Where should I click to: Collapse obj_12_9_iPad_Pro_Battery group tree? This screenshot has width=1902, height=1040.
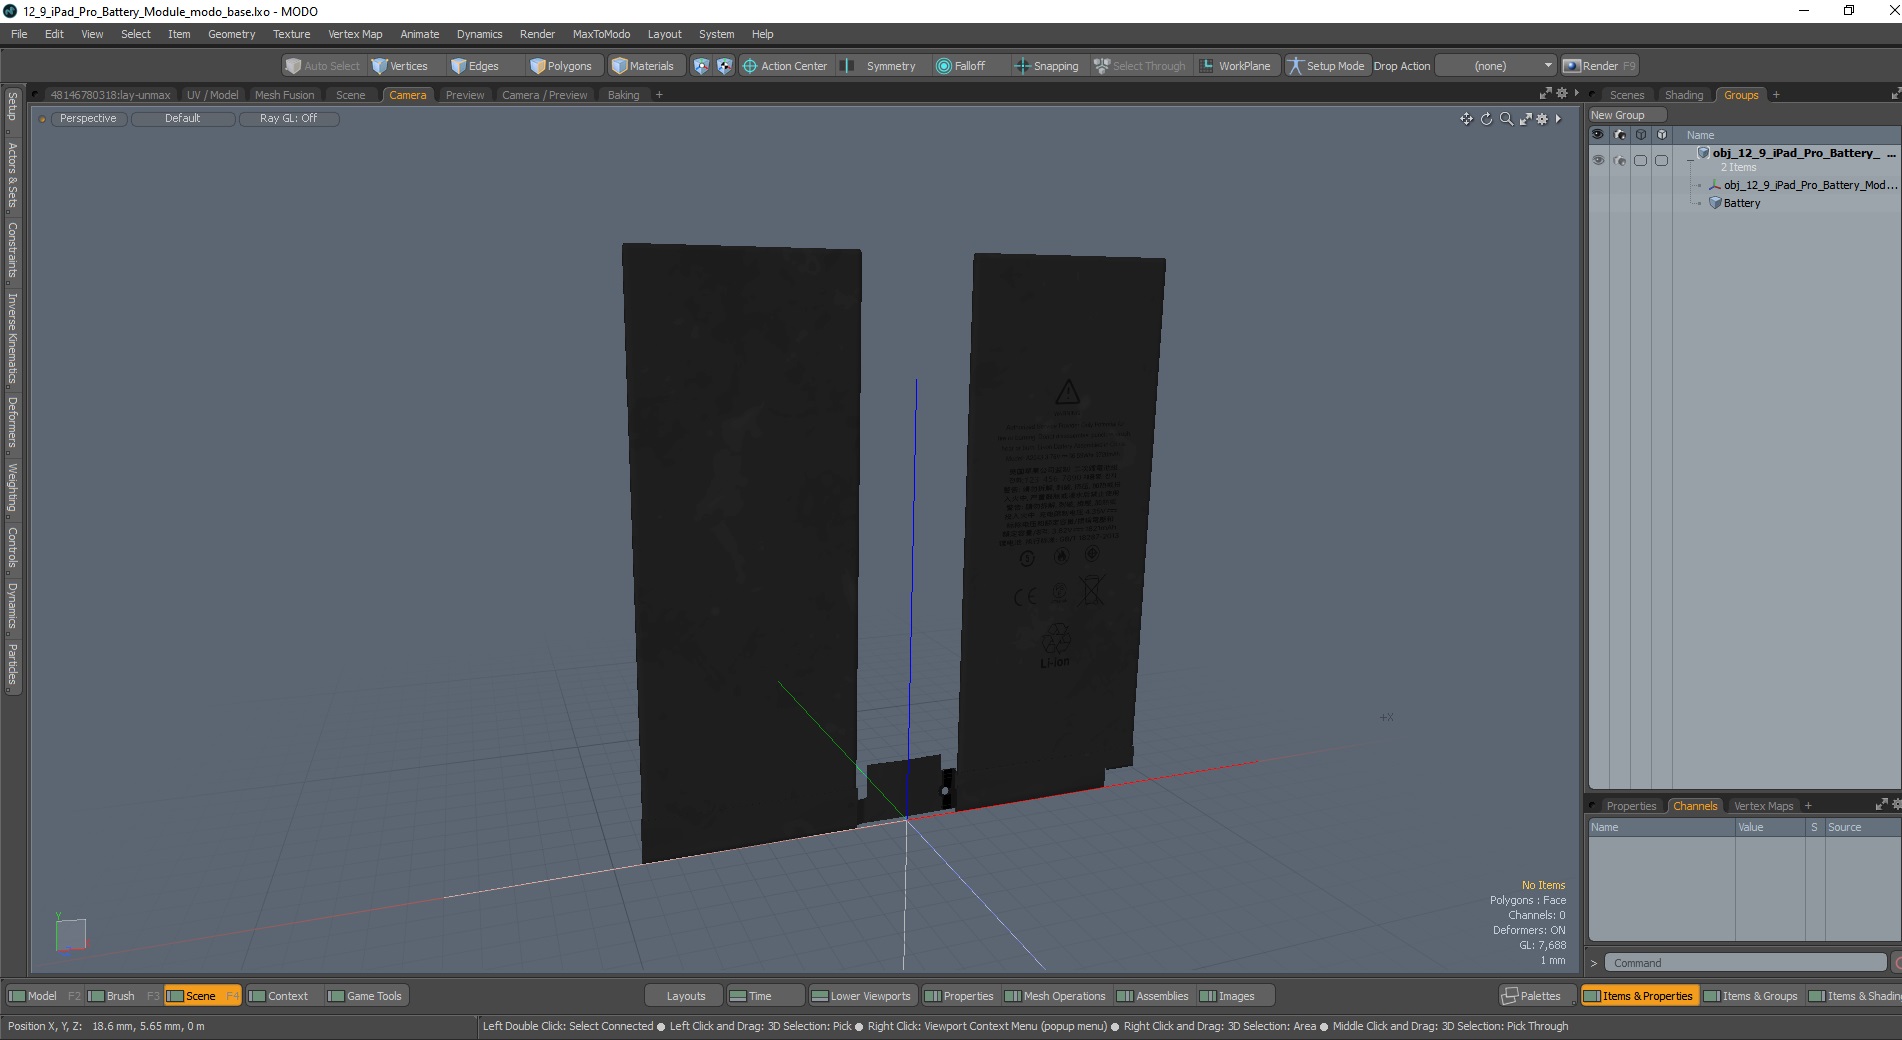1690,160
